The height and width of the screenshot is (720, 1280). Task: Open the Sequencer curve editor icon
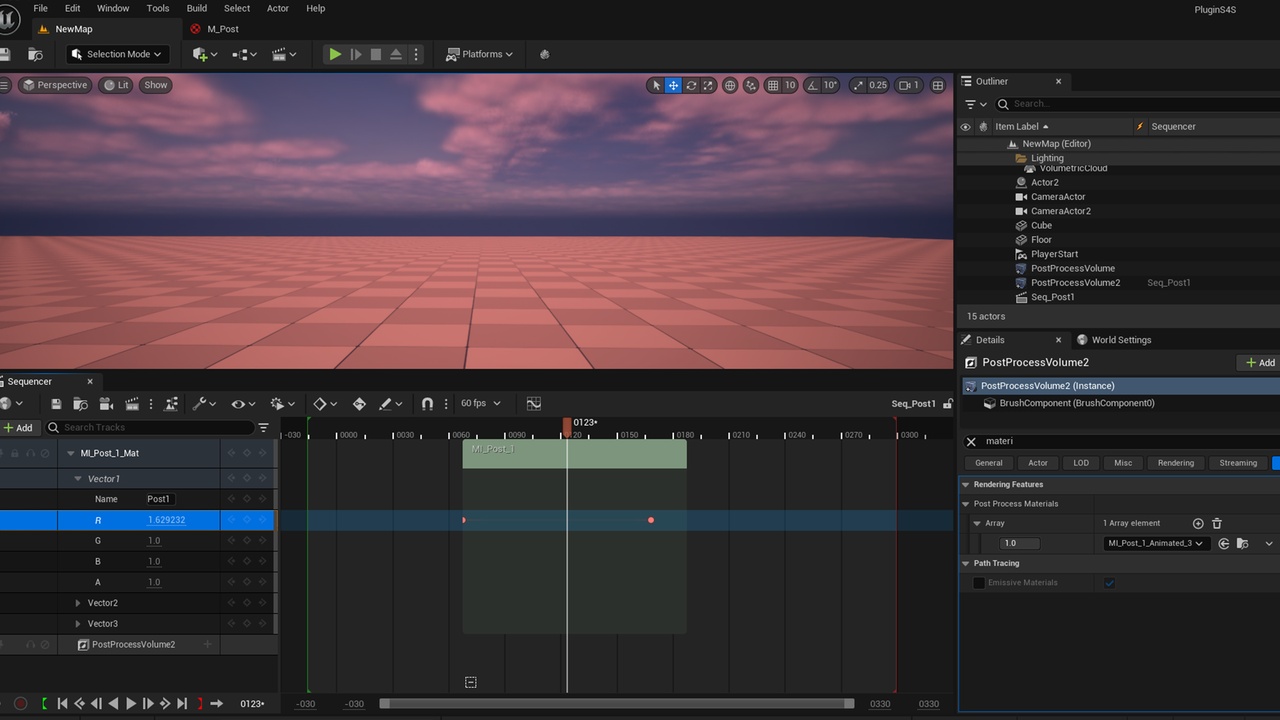(533, 404)
